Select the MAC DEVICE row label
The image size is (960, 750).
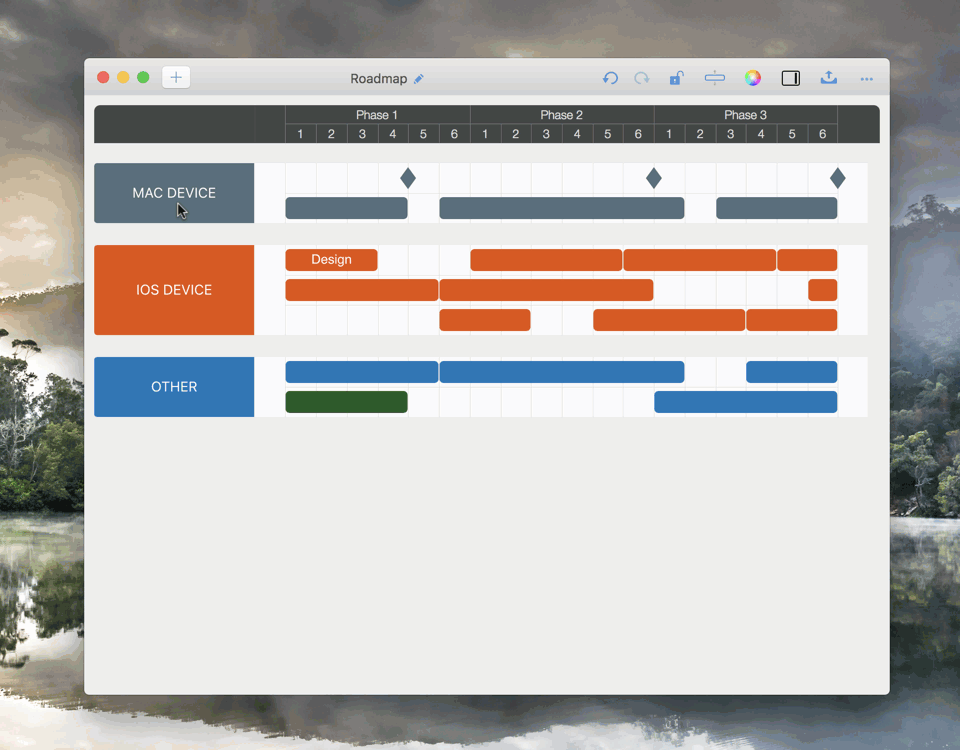click(x=174, y=193)
